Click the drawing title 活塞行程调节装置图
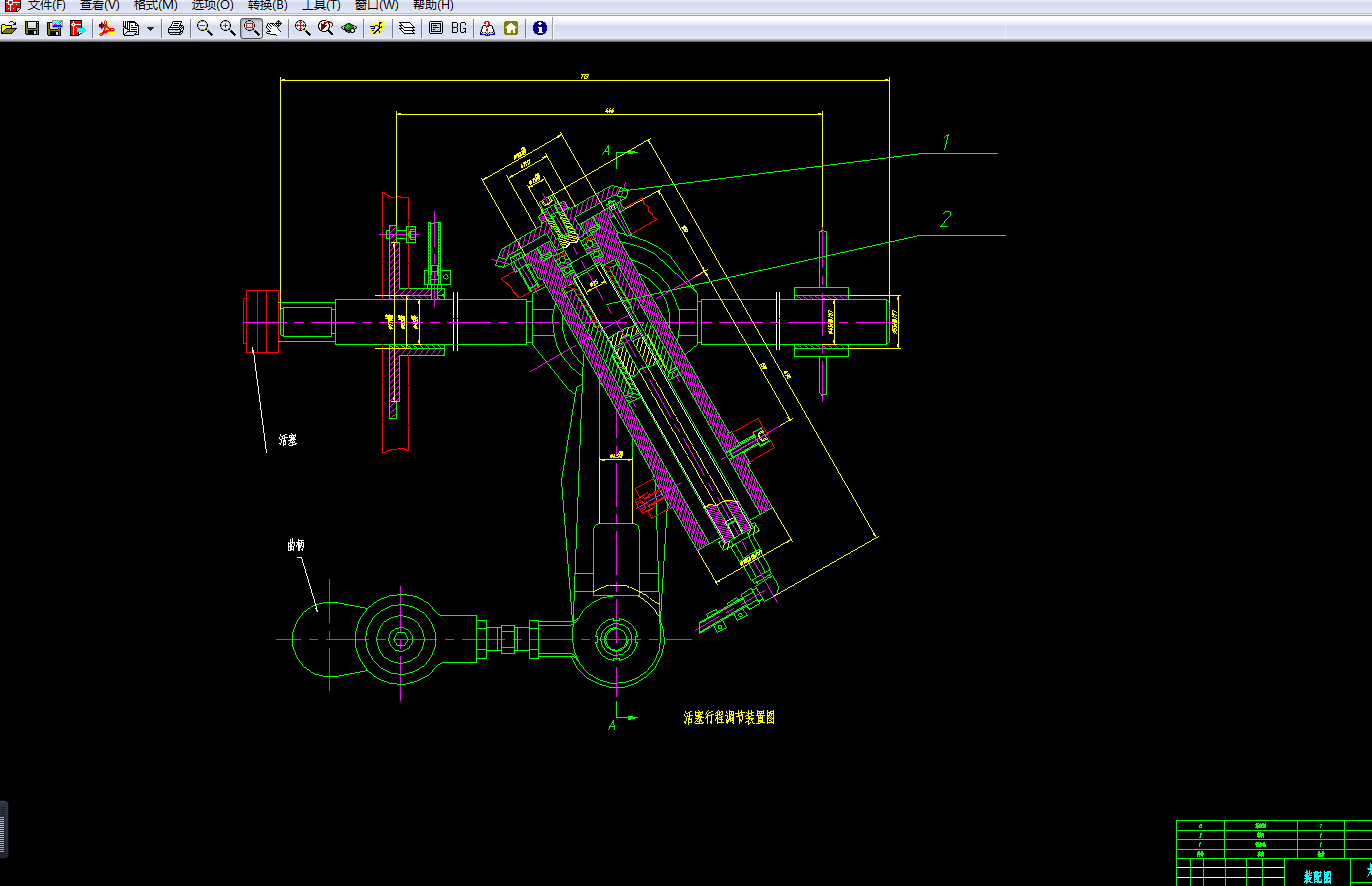 pos(729,717)
